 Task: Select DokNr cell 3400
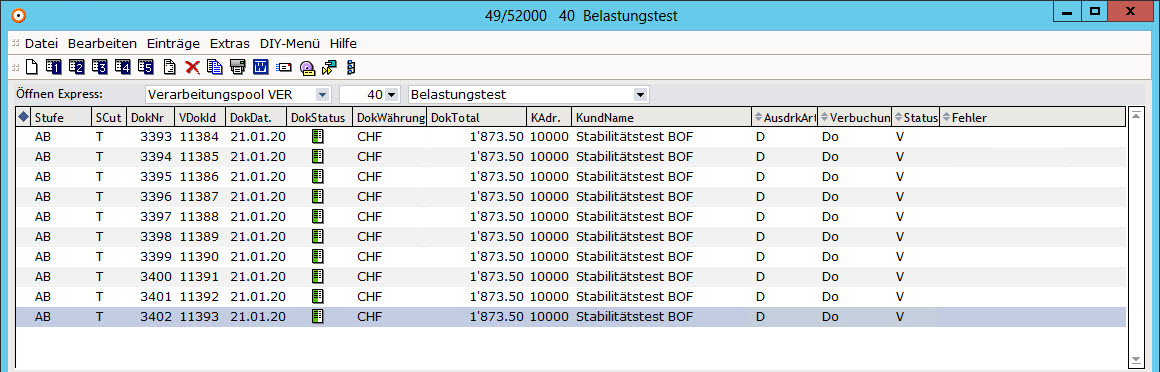(x=156, y=276)
